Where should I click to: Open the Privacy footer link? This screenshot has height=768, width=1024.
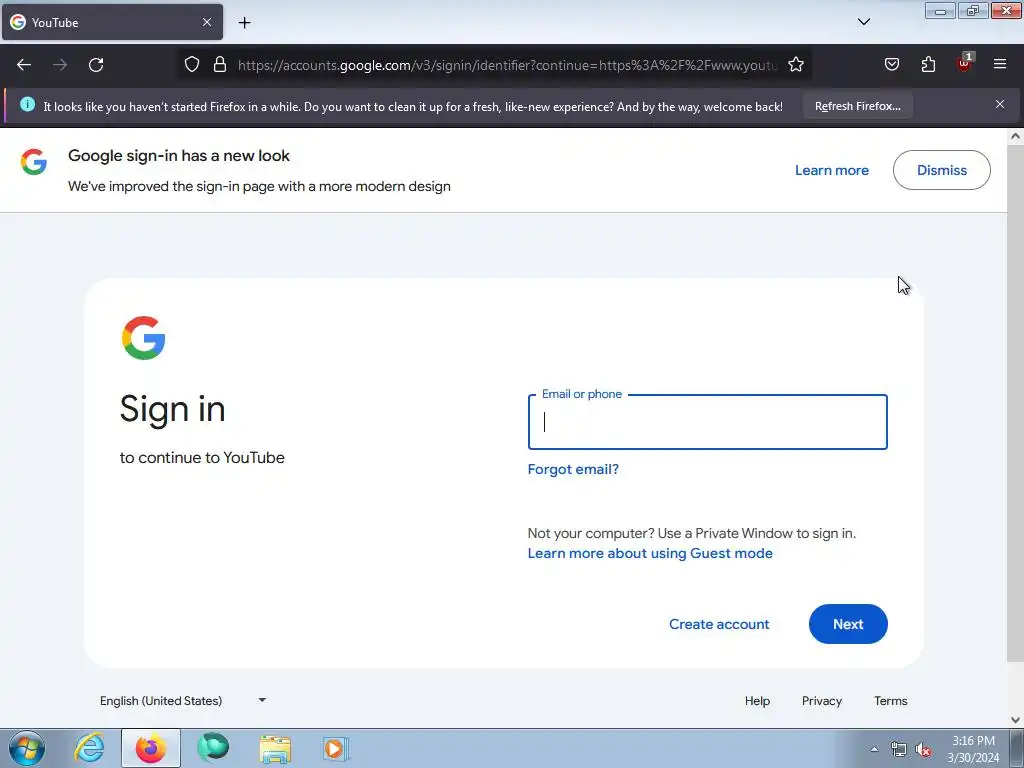pos(822,701)
